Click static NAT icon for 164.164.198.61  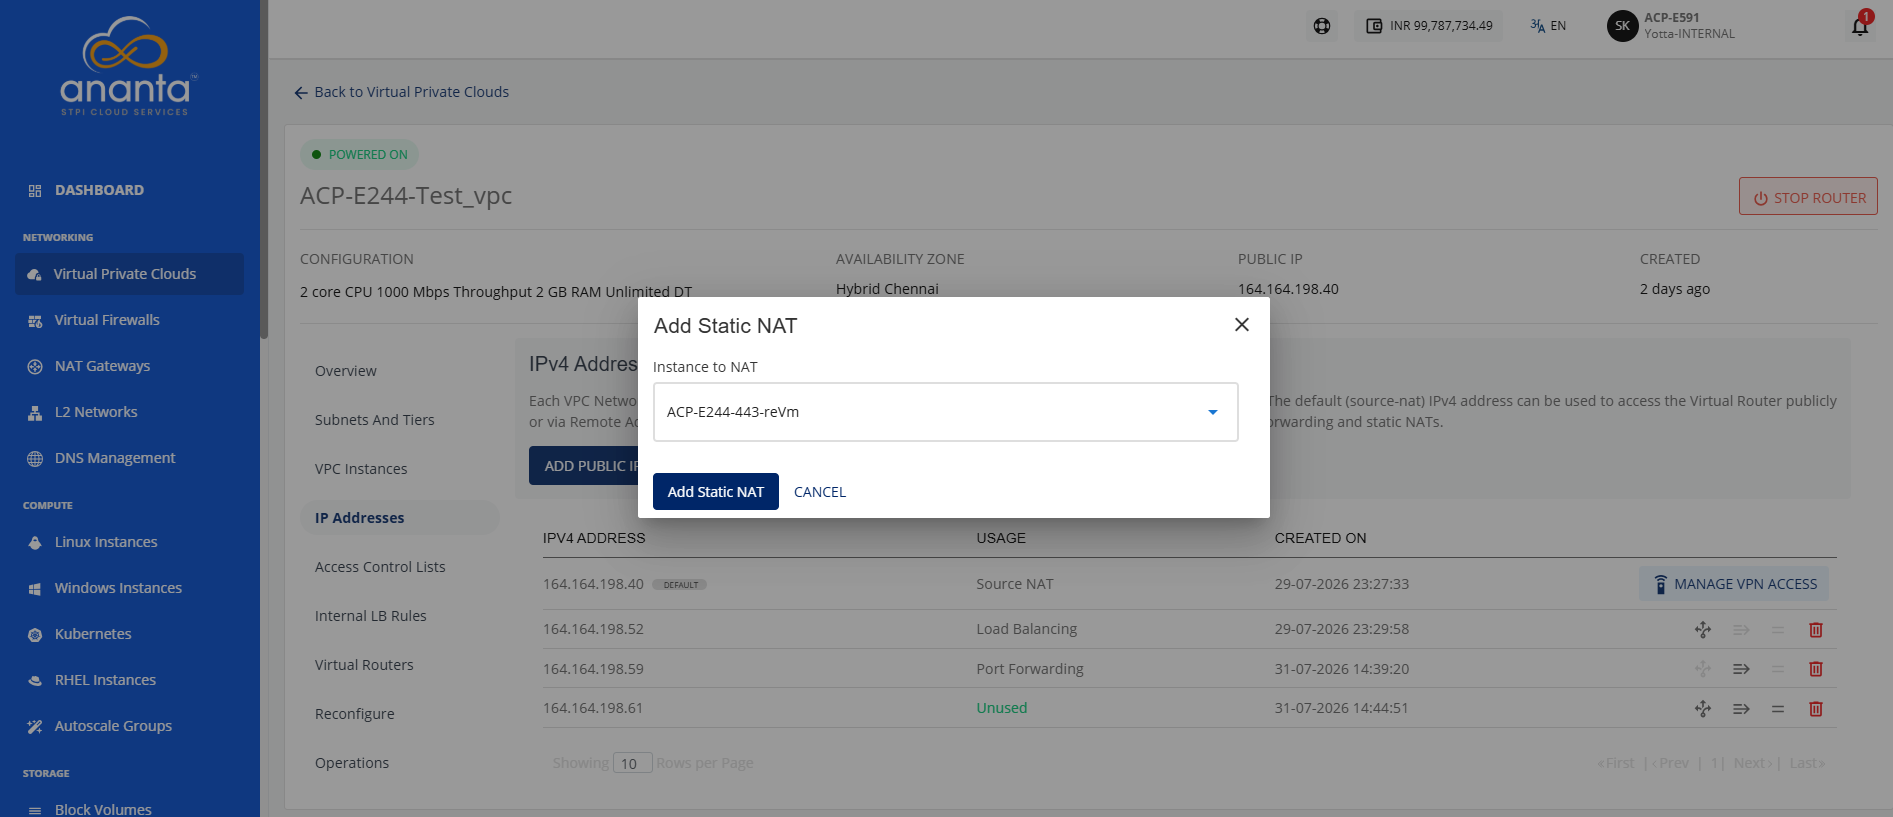tap(1703, 709)
